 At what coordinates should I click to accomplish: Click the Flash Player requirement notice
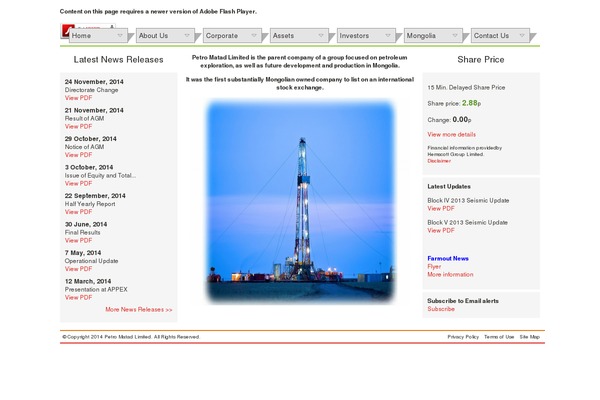point(158,11)
